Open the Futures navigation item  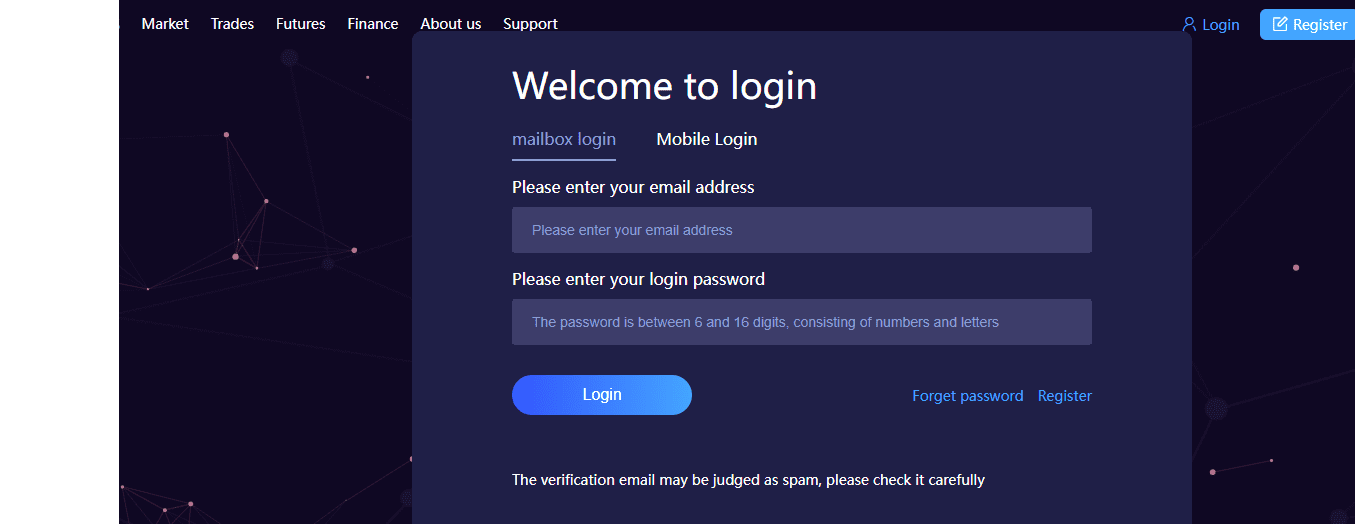pos(301,24)
